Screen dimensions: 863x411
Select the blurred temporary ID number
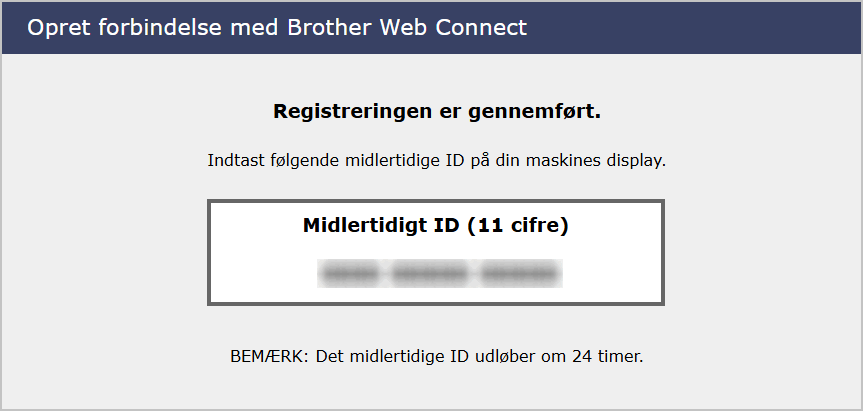[x=438, y=272]
